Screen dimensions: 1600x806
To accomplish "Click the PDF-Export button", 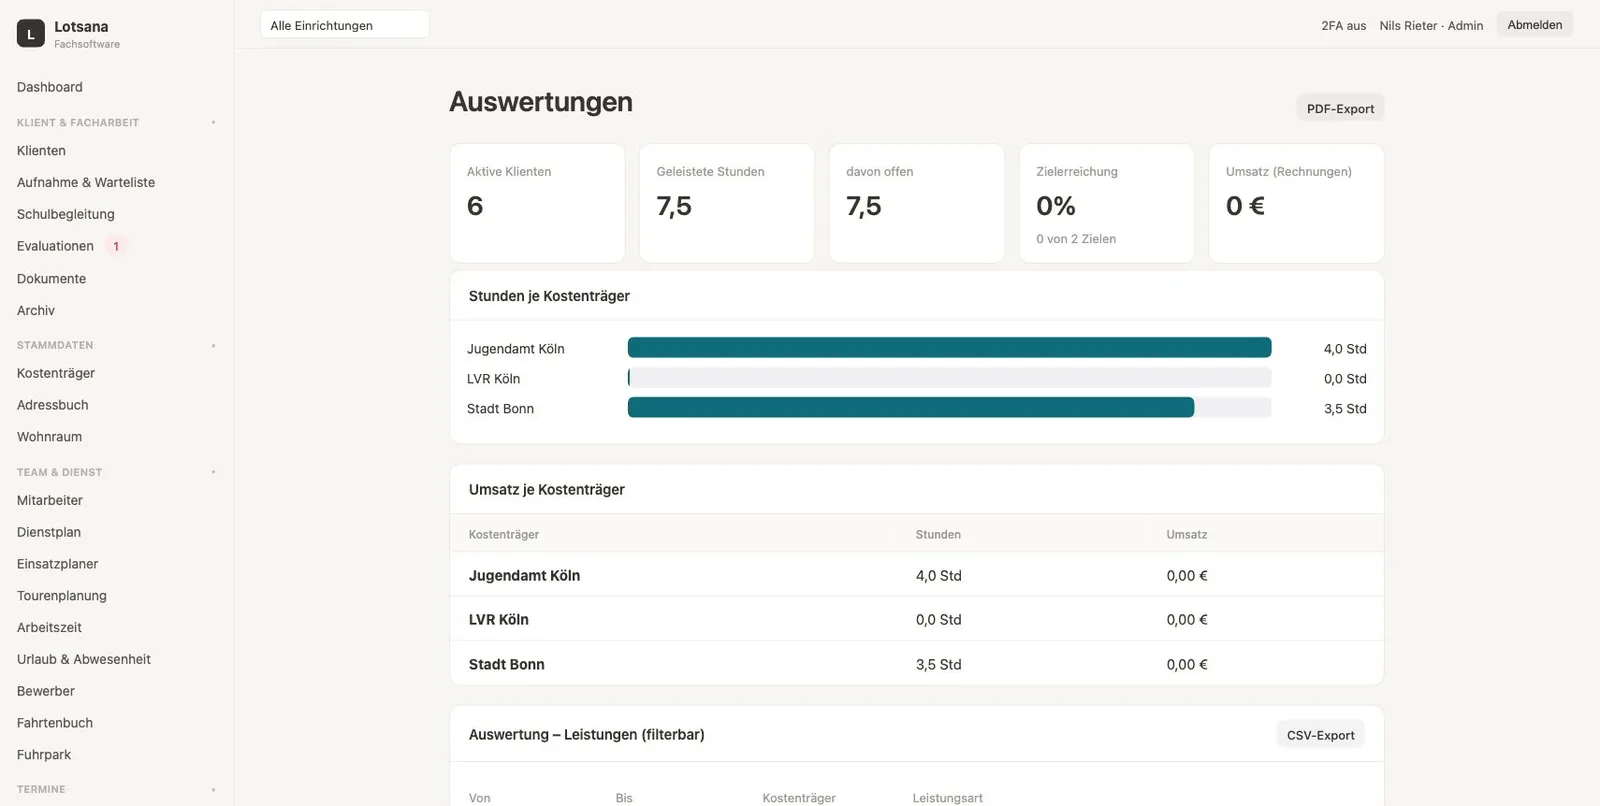I will (1340, 108).
